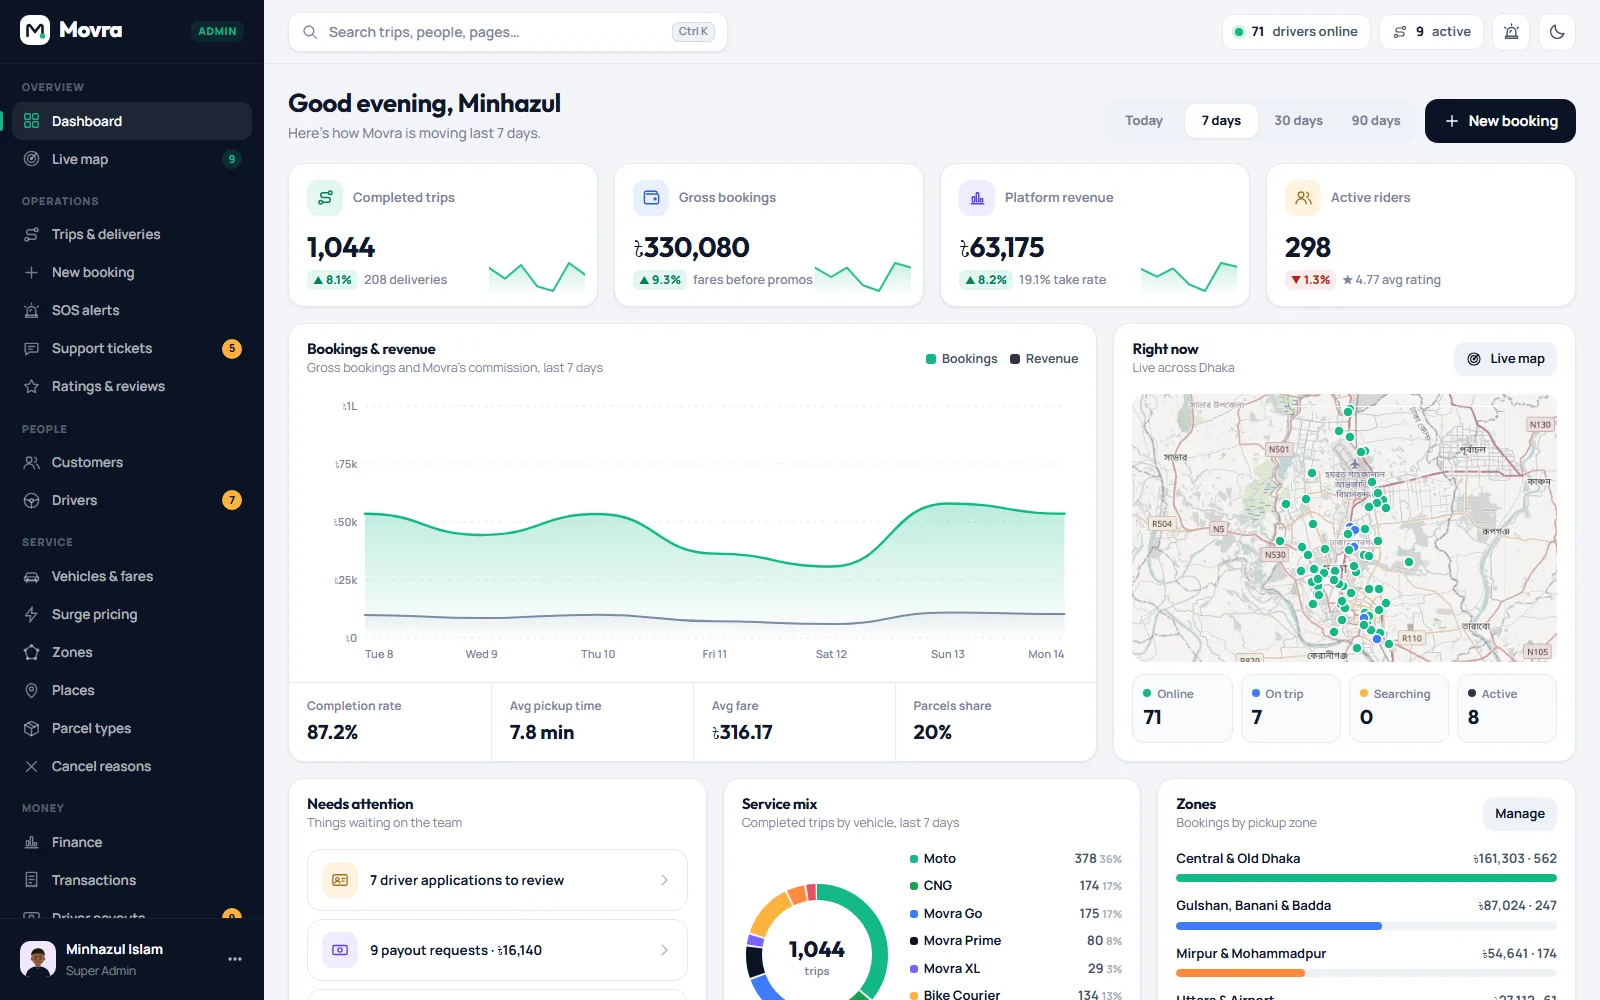Click the Searching 0 status card

click(x=1398, y=708)
